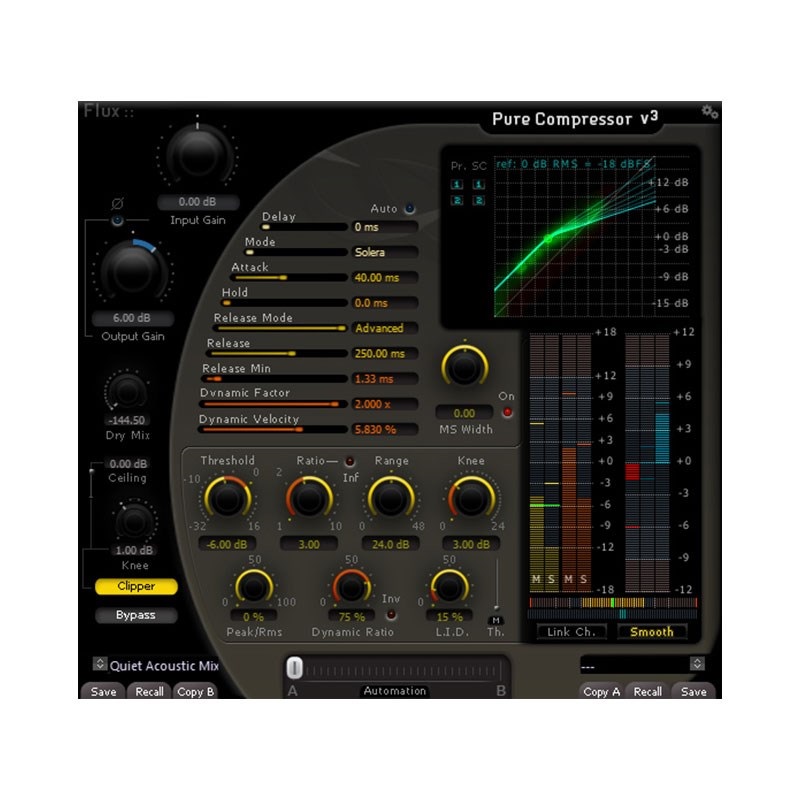800x800 pixels.
Task: Click the Dry Mix knob
Action: coord(127,391)
